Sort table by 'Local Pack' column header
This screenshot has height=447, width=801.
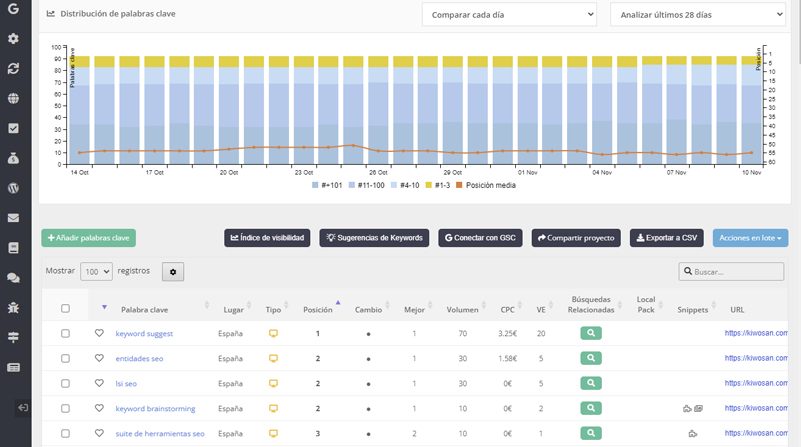[x=646, y=304]
